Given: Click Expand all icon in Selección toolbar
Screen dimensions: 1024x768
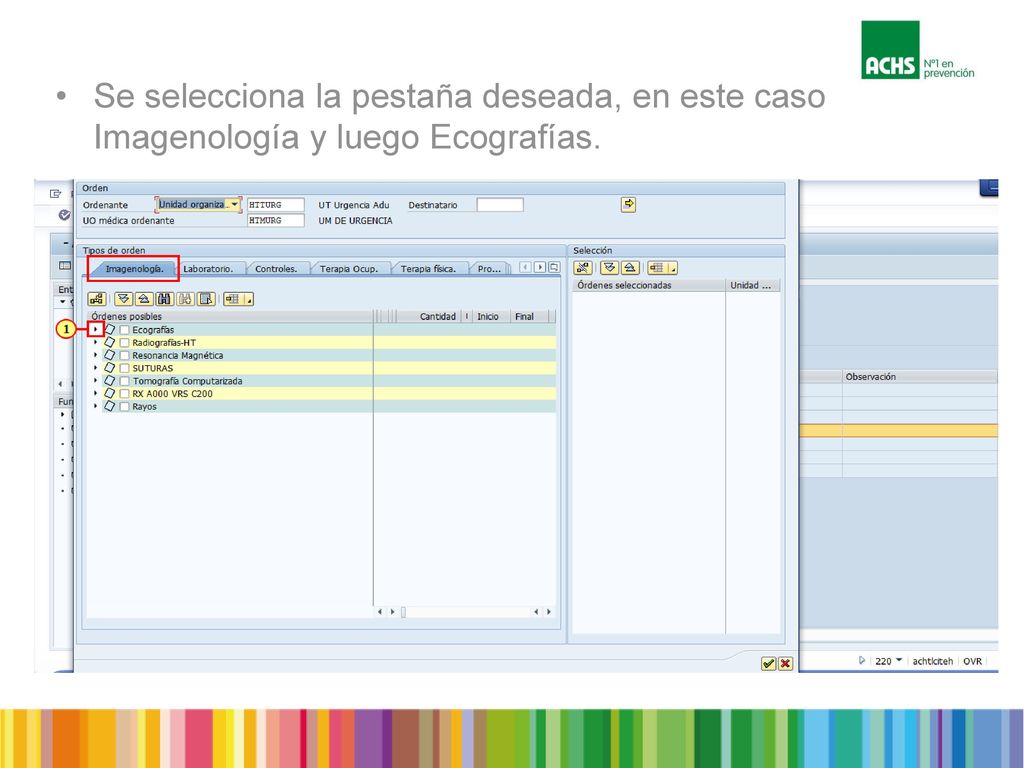Looking at the screenshot, I should [x=609, y=268].
